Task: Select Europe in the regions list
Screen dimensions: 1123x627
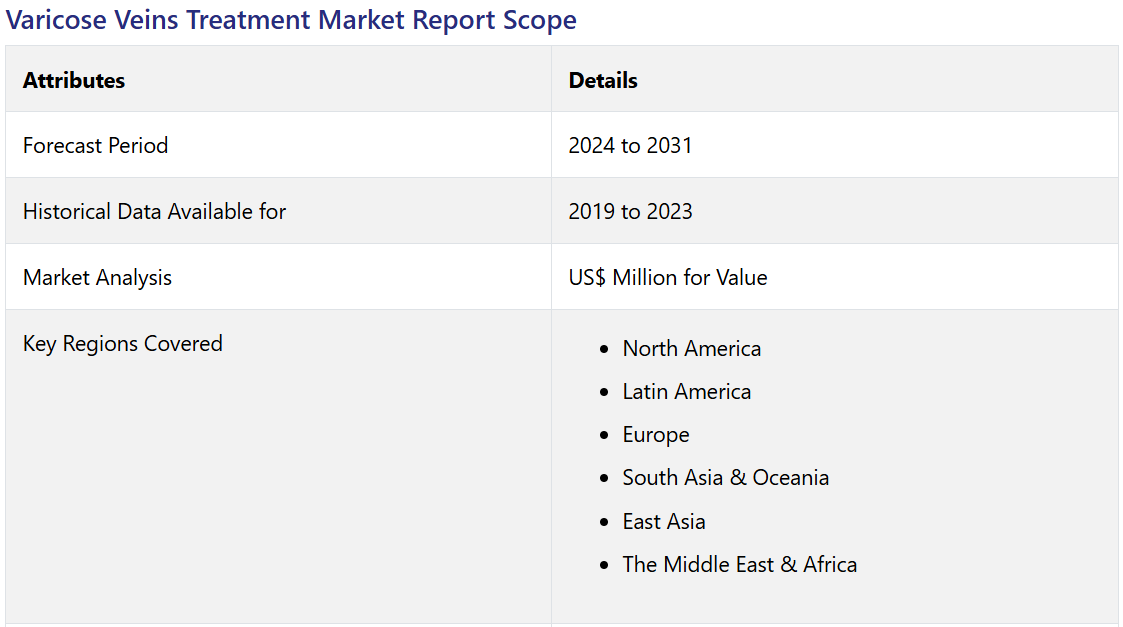Action: 656,434
